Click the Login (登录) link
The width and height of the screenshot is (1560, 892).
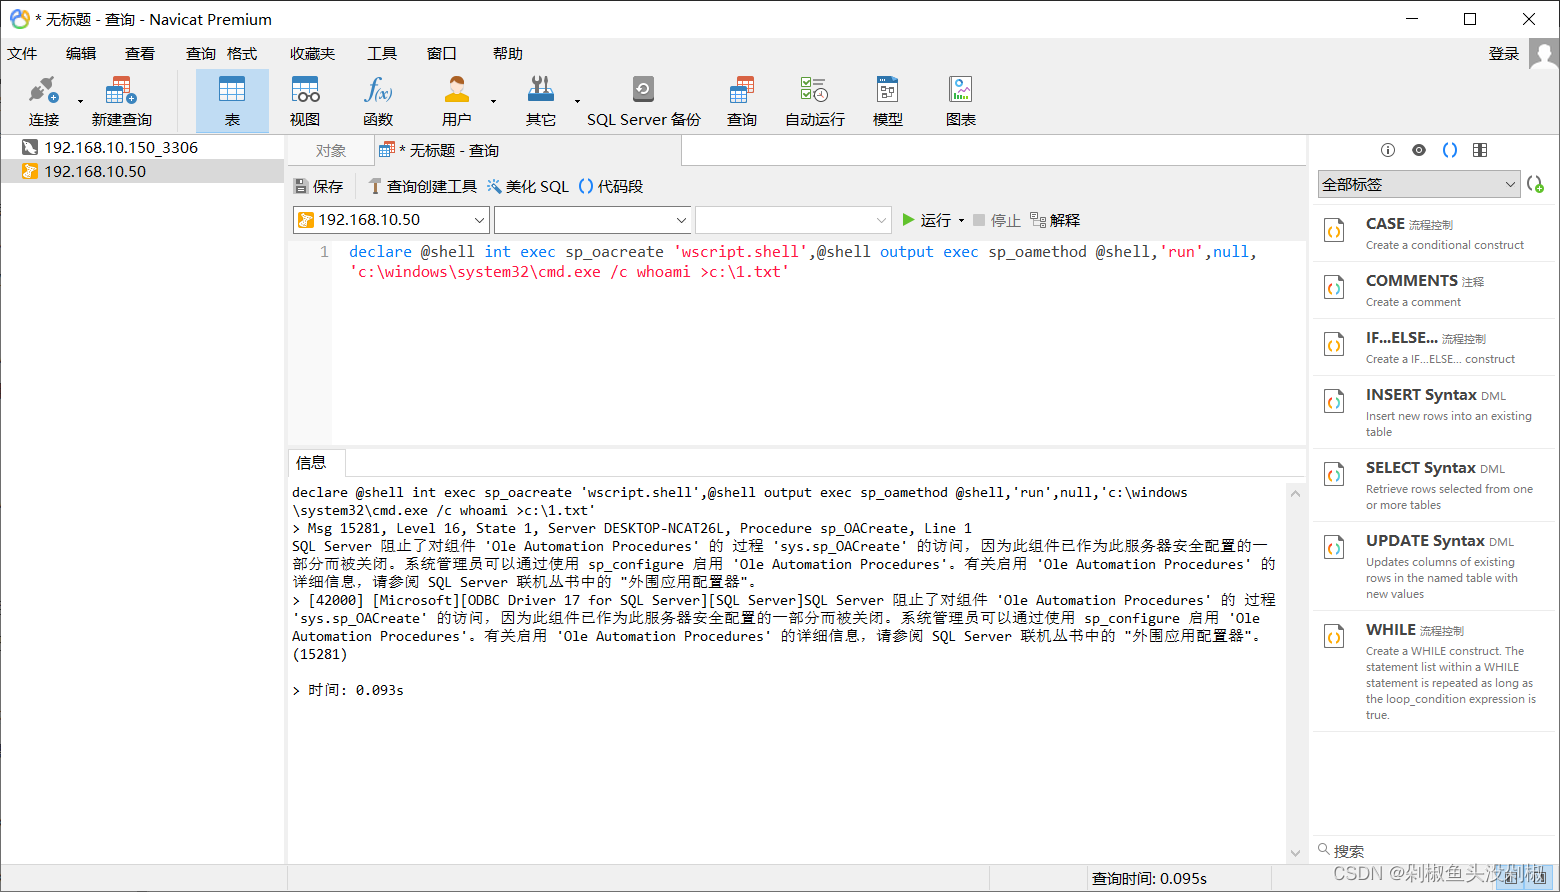click(x=1504, y=54)
